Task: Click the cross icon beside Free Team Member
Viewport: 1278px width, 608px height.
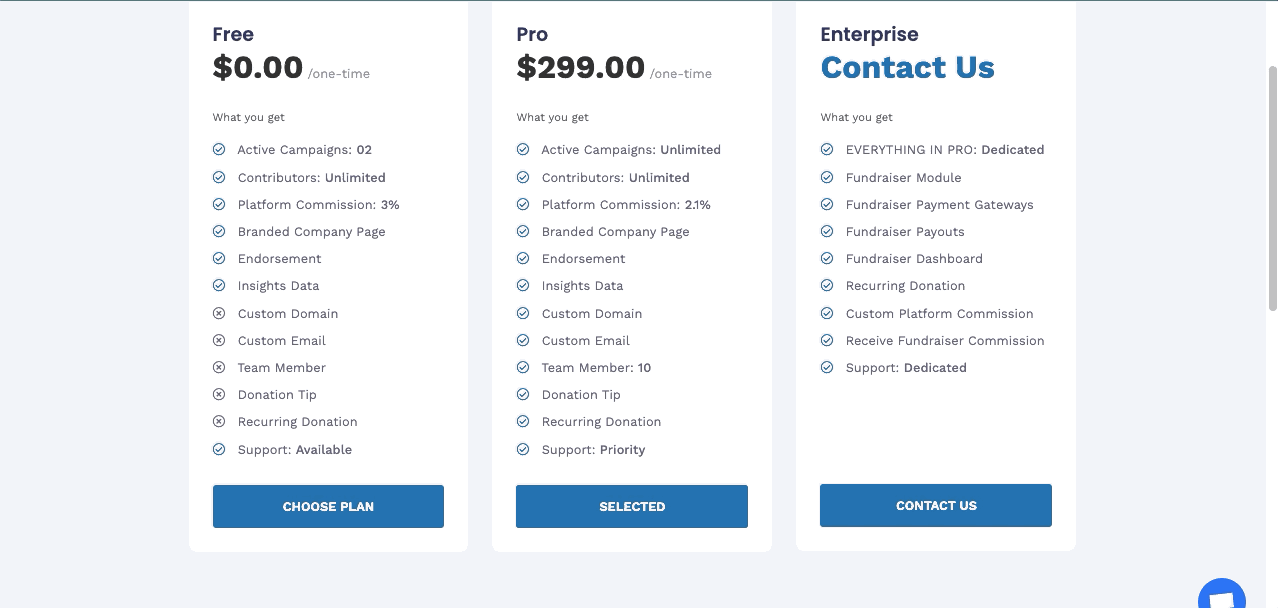Action: [x=219, y=367]
